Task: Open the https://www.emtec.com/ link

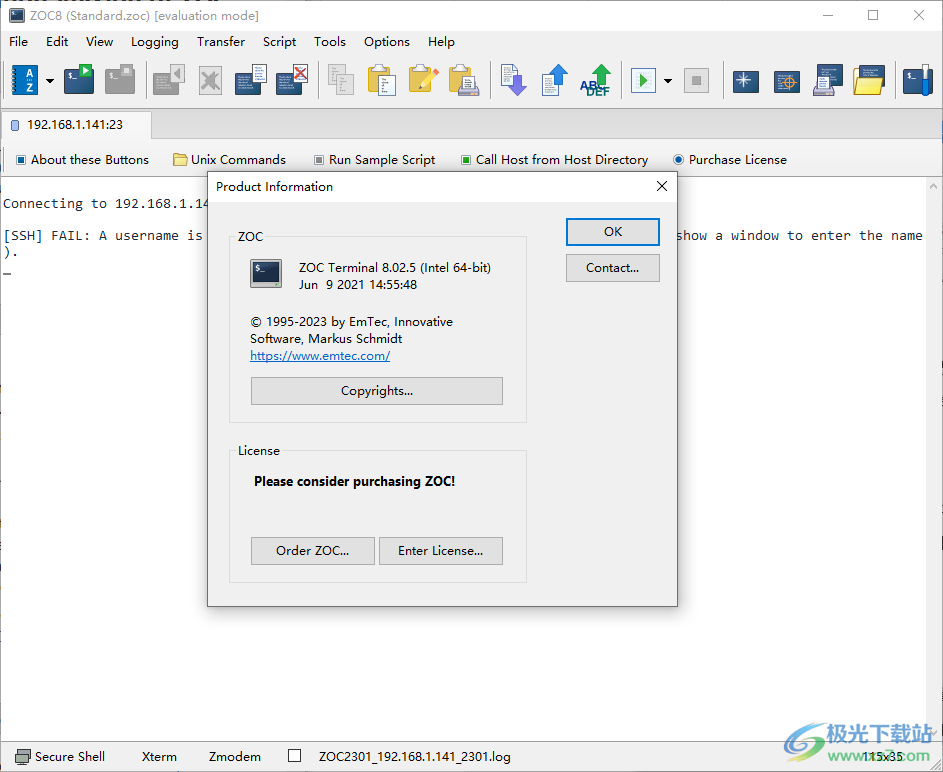Action: 320,355
